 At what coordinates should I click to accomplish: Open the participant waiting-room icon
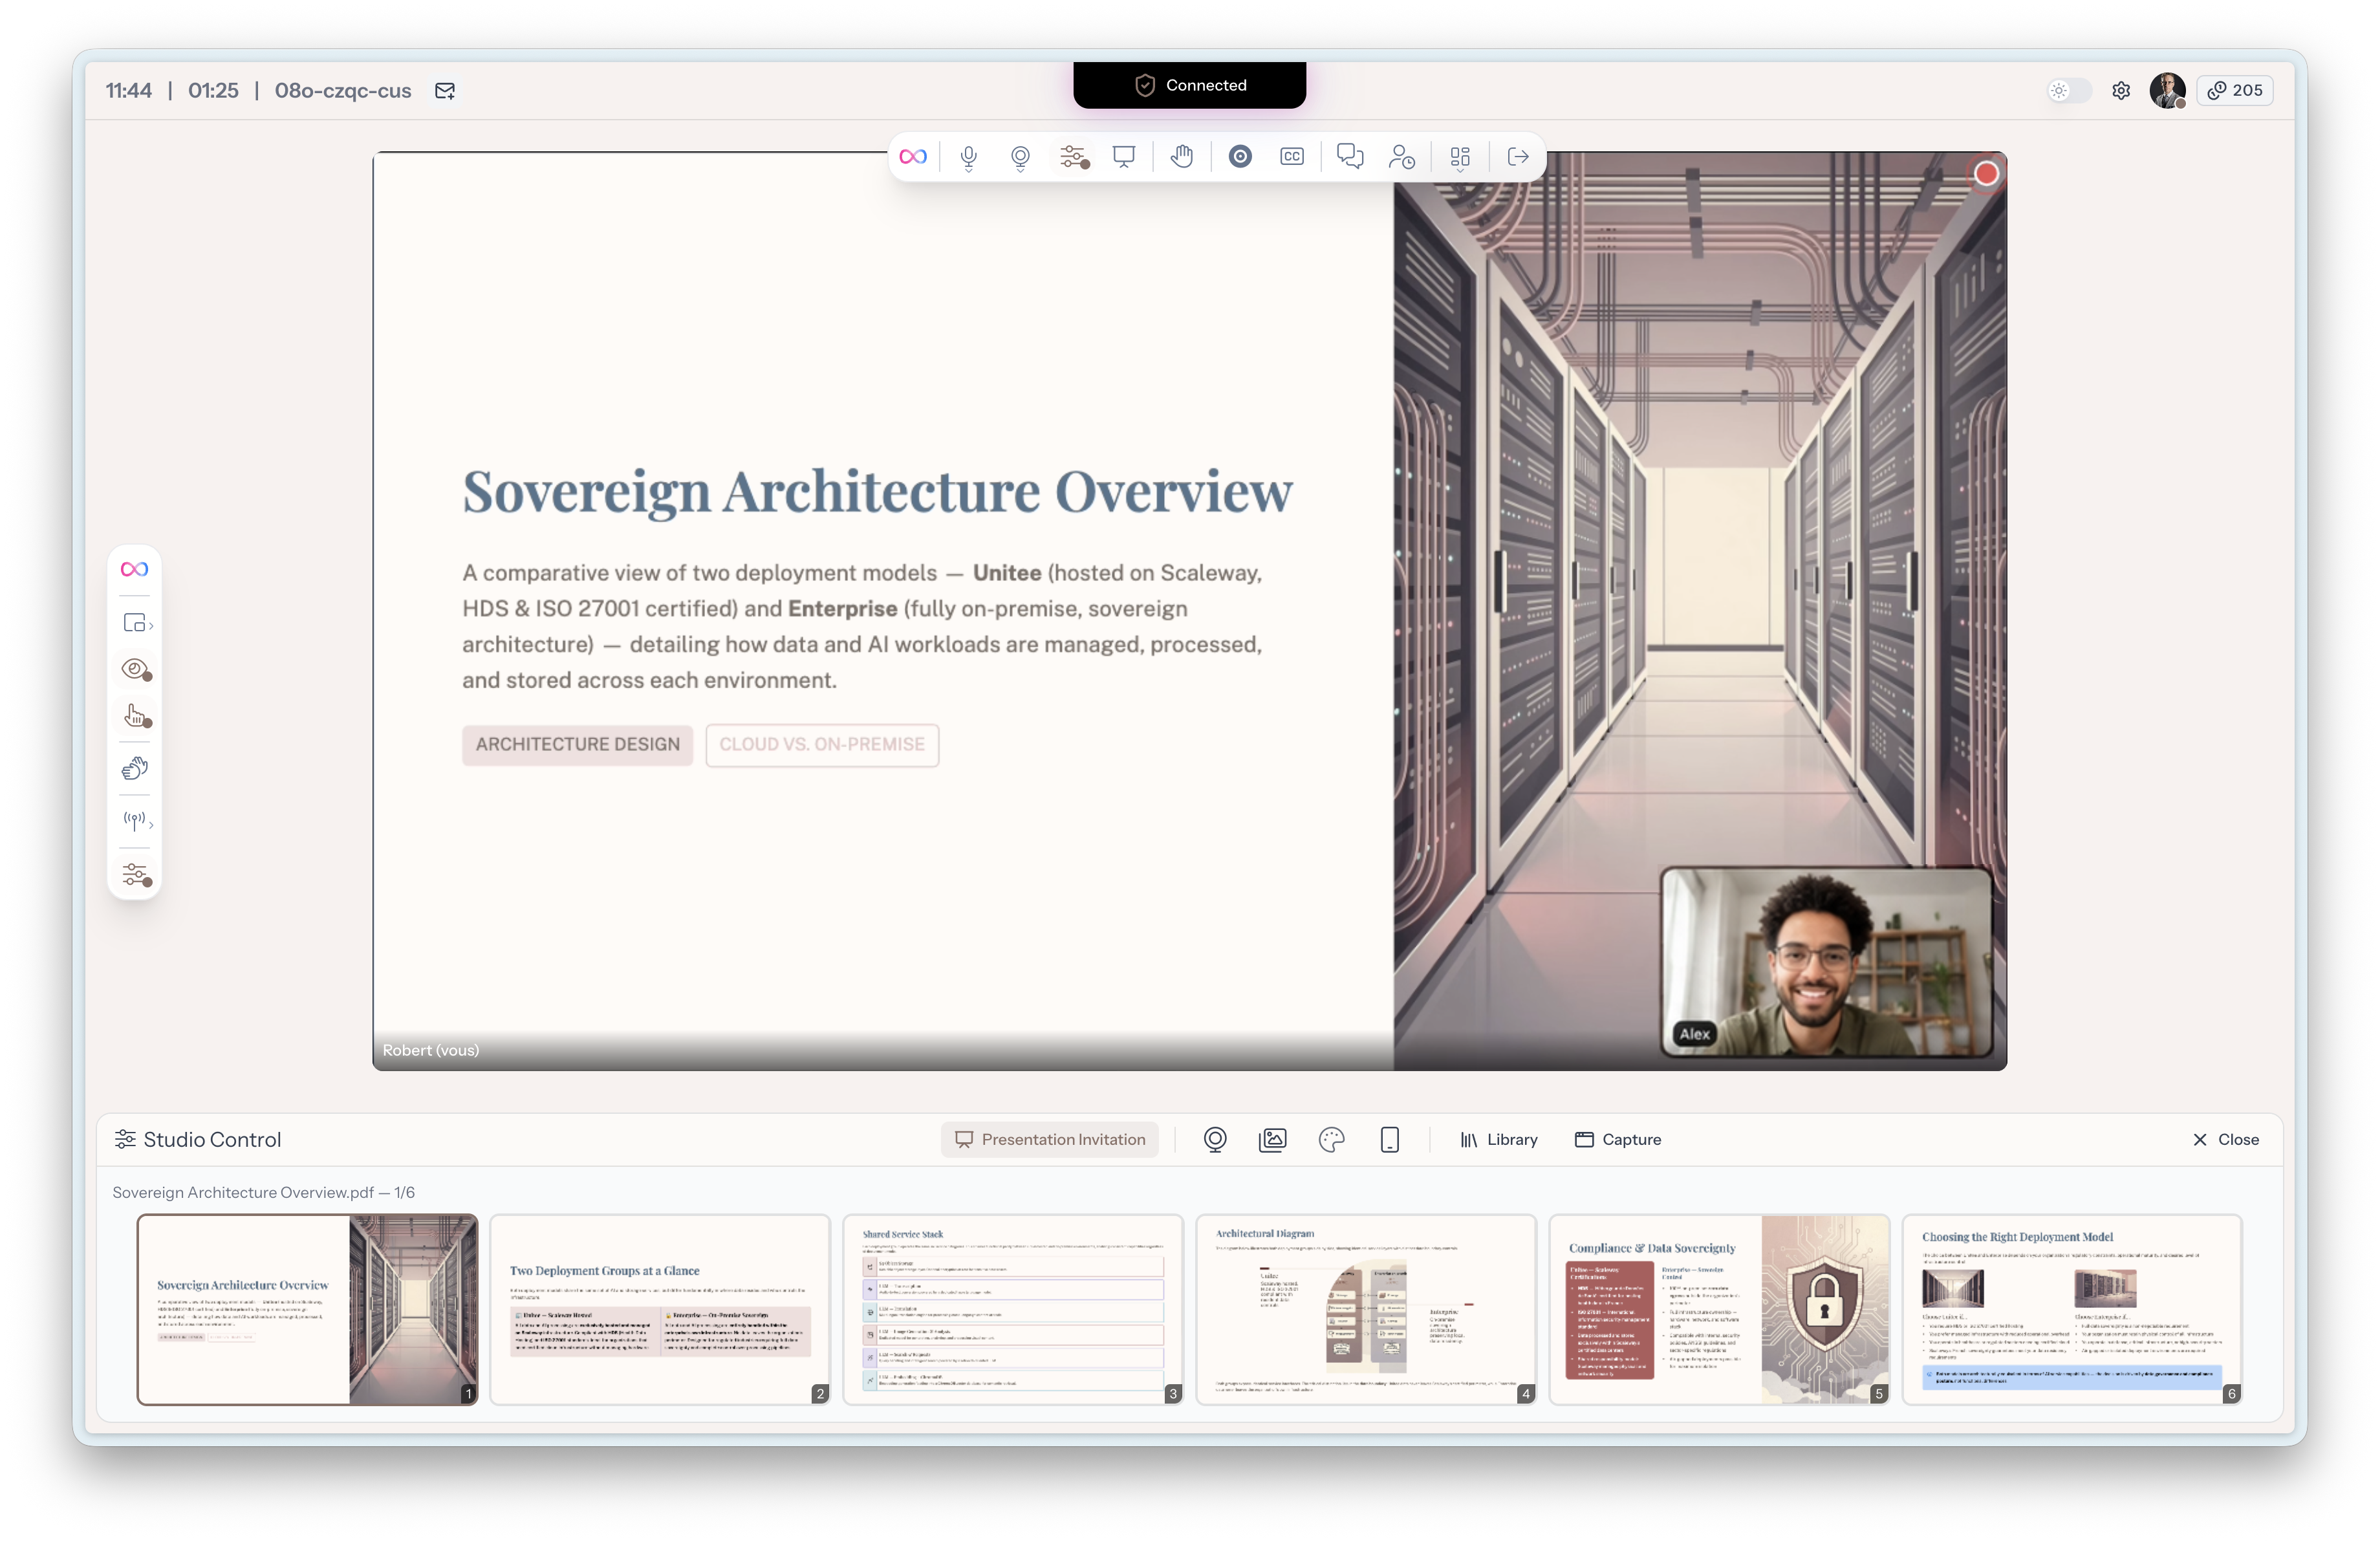click(1402, 157)
